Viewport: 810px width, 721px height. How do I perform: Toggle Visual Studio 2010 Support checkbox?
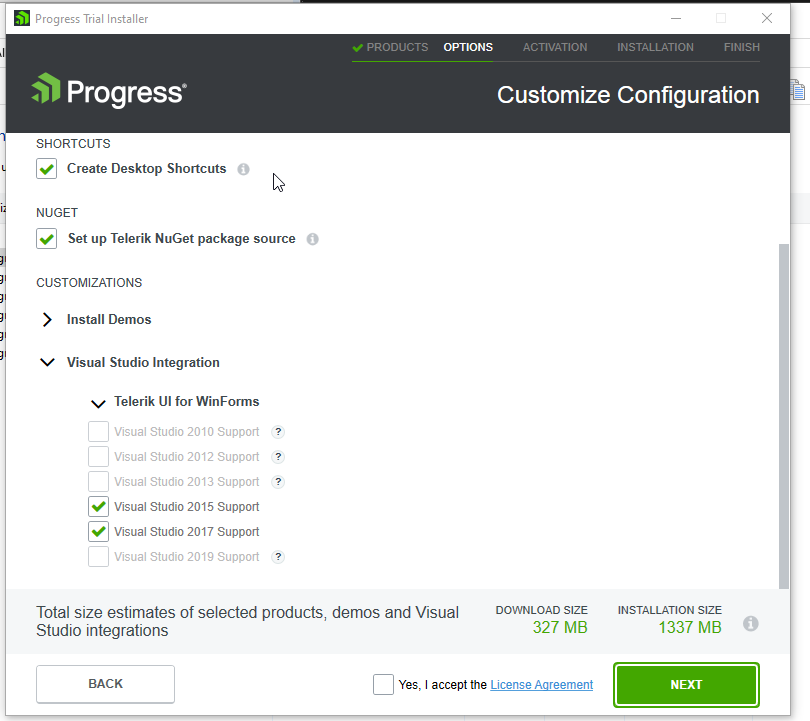click(x=98, y=432)
